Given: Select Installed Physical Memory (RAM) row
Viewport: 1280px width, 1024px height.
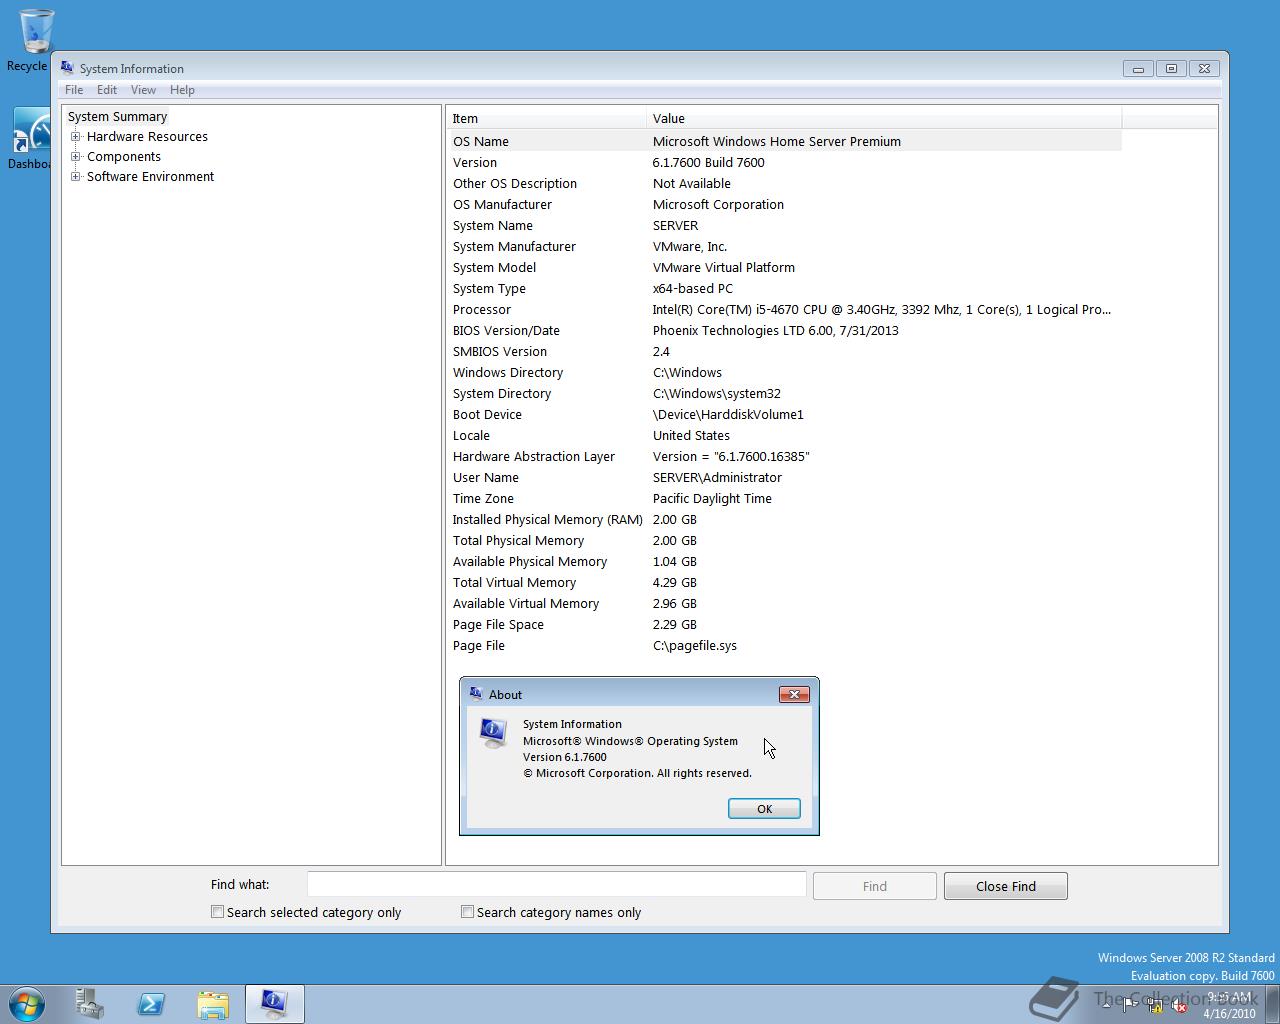Looking at the screenshot, I should click(784, 519).
